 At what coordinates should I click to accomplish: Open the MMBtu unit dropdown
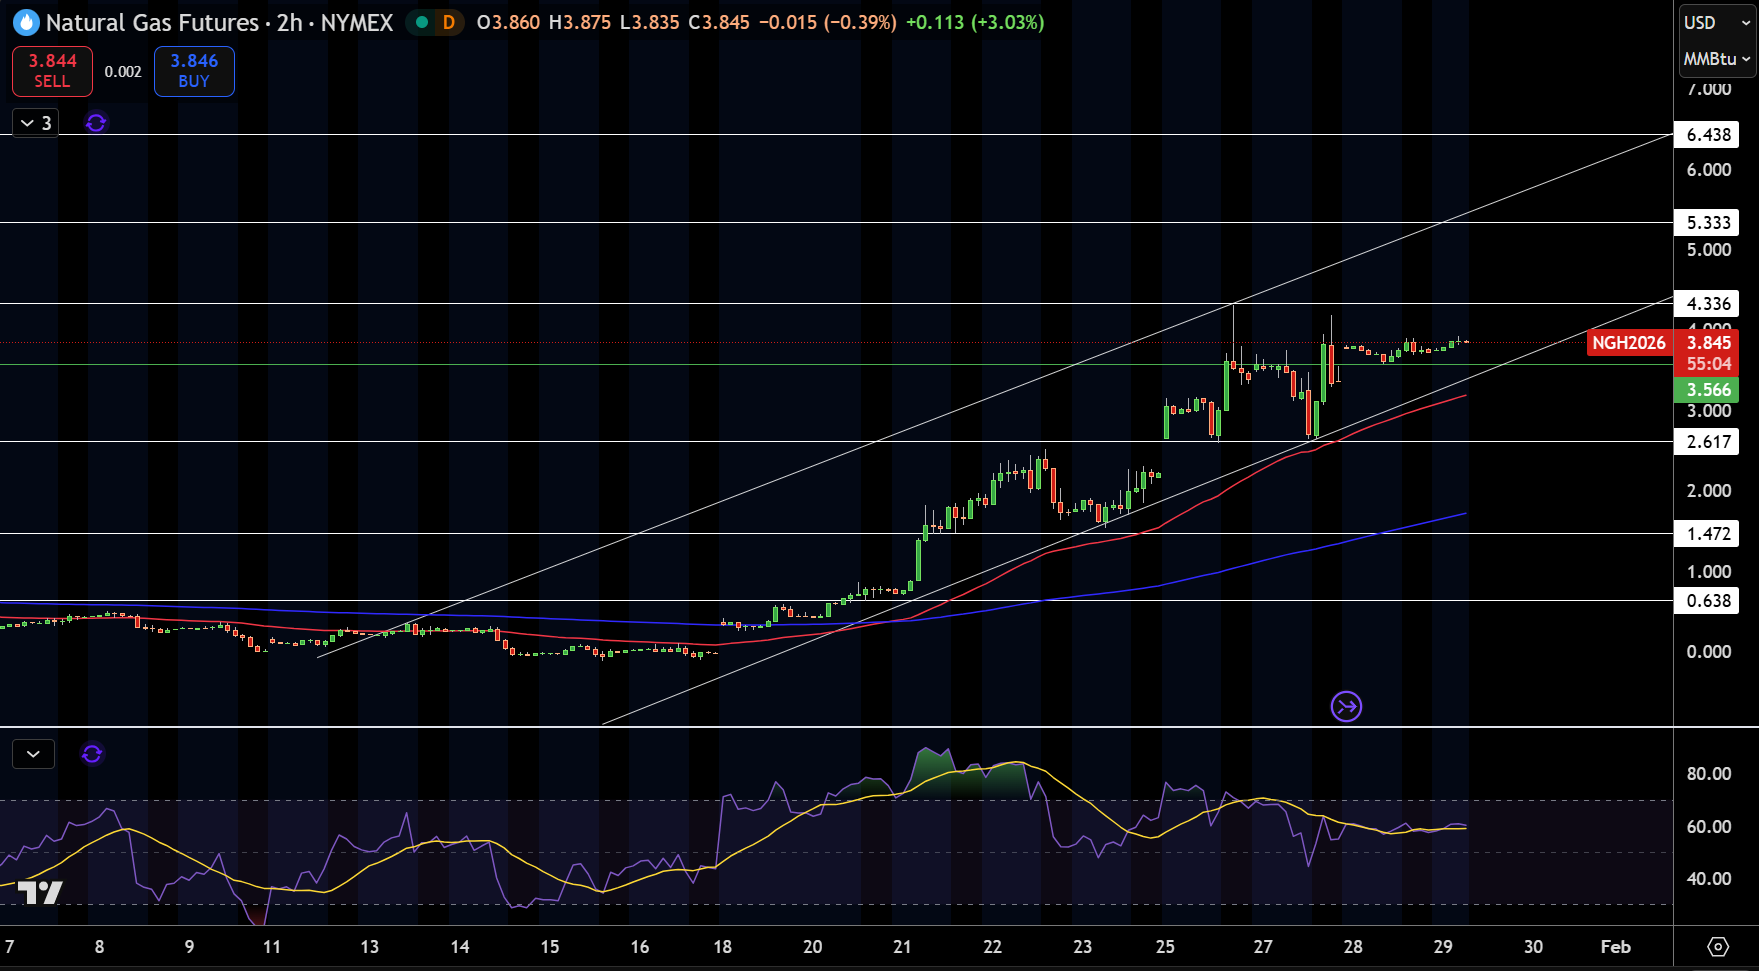point(1717,59)
